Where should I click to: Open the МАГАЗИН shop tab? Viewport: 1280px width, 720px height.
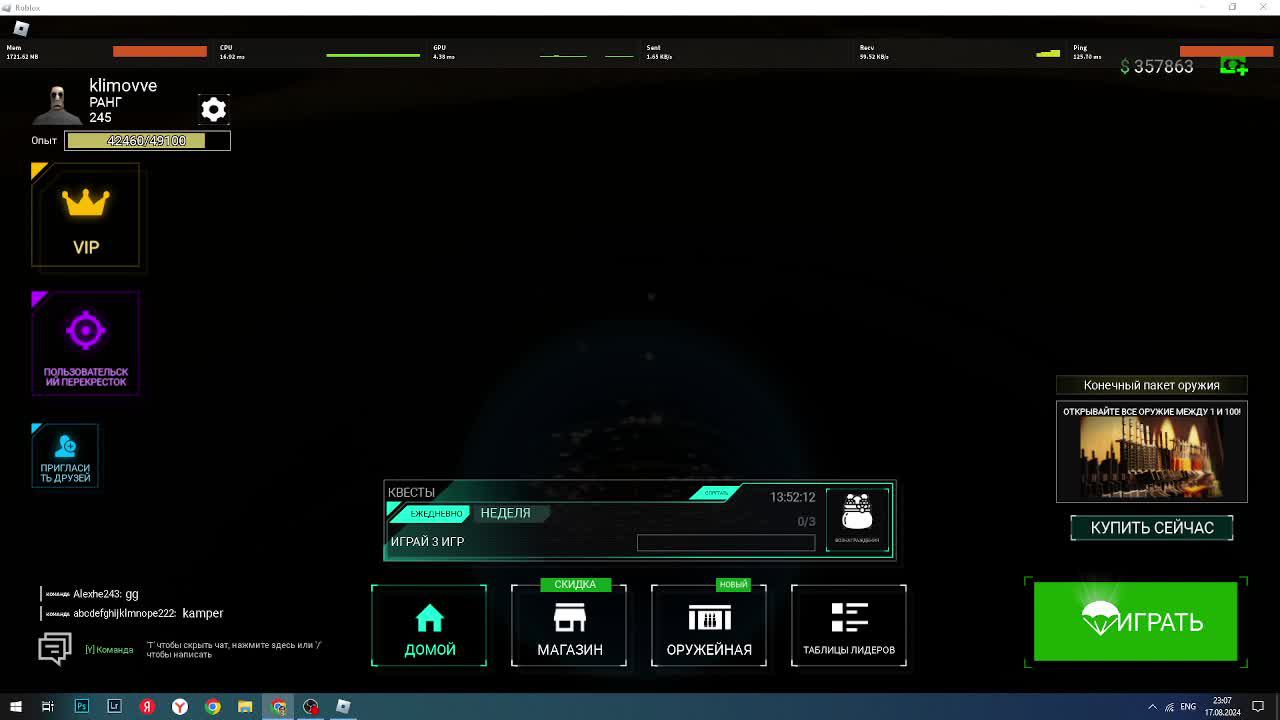coord(569,626)
